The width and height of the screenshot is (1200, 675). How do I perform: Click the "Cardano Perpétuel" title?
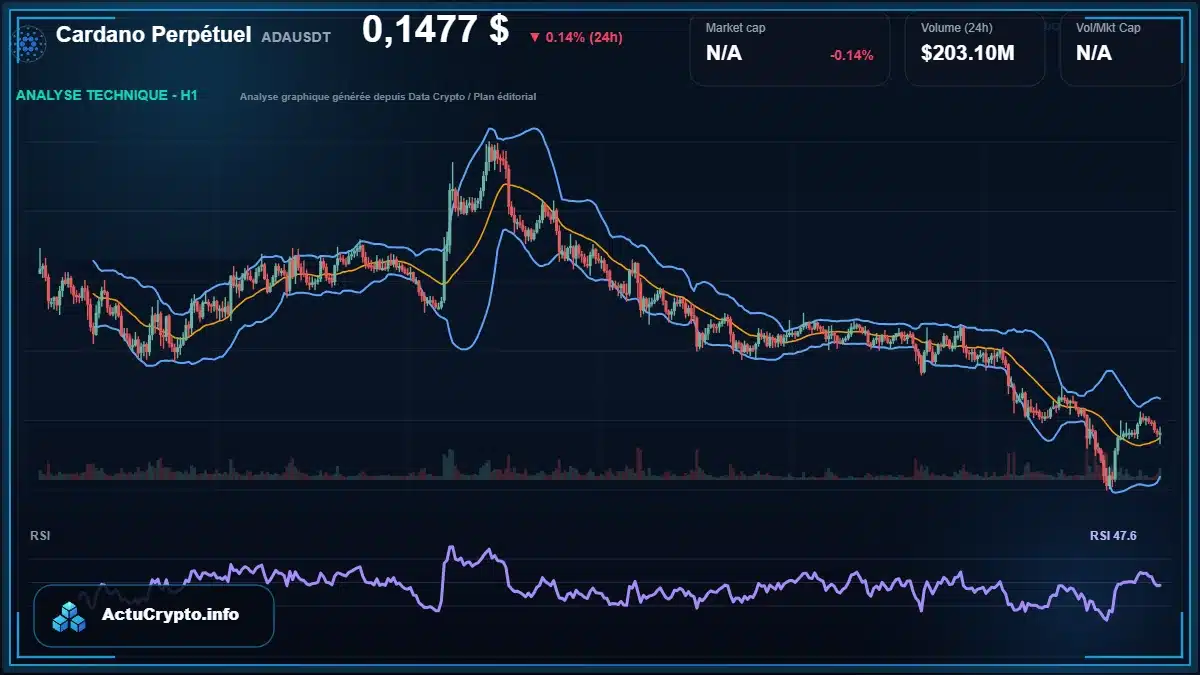154,35
